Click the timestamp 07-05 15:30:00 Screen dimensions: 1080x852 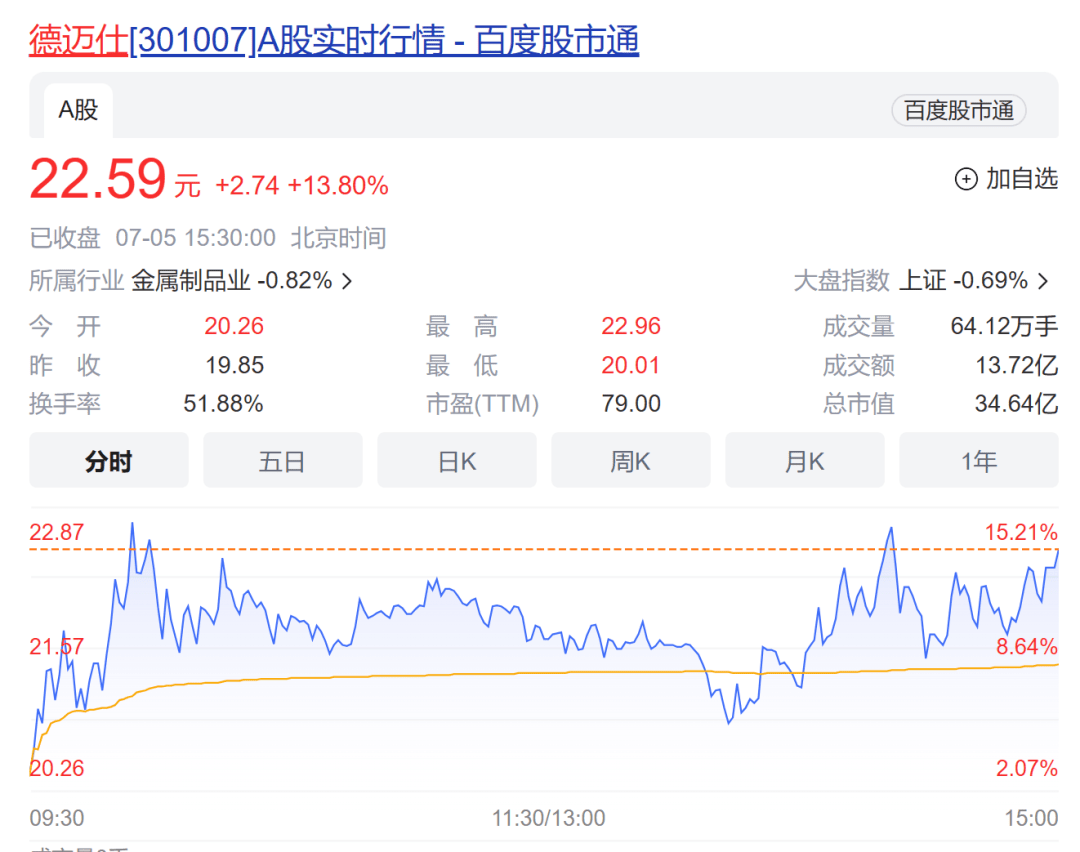point(196,238)
